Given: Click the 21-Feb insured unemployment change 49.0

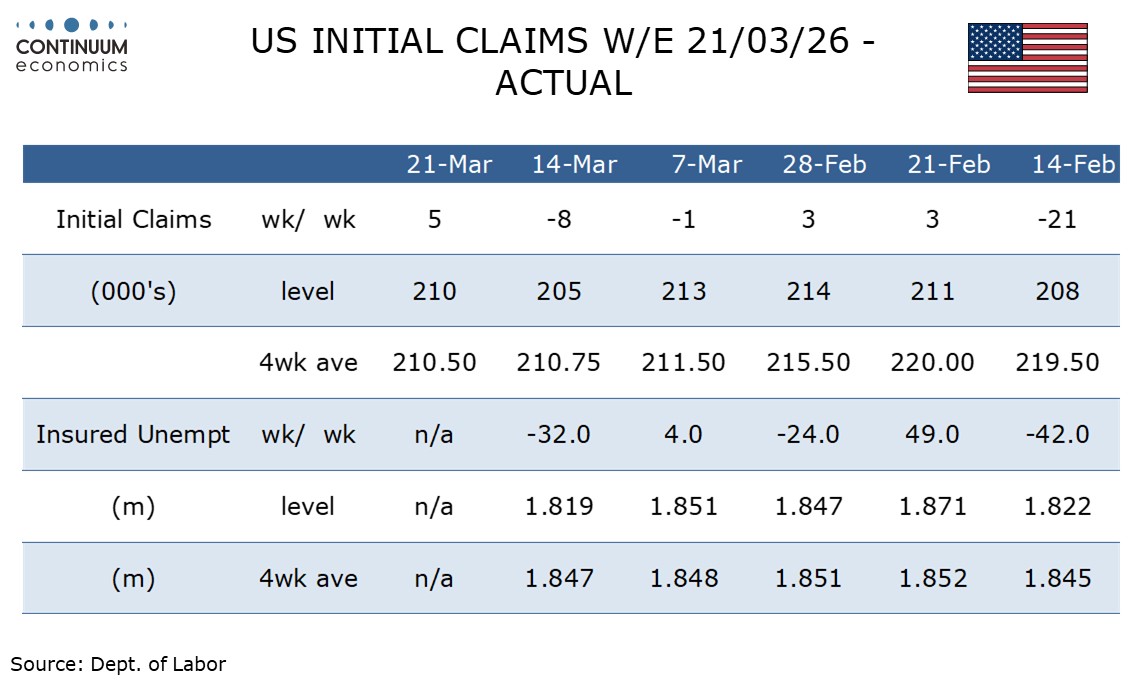Looking at the screenshot, I should 932,435.
